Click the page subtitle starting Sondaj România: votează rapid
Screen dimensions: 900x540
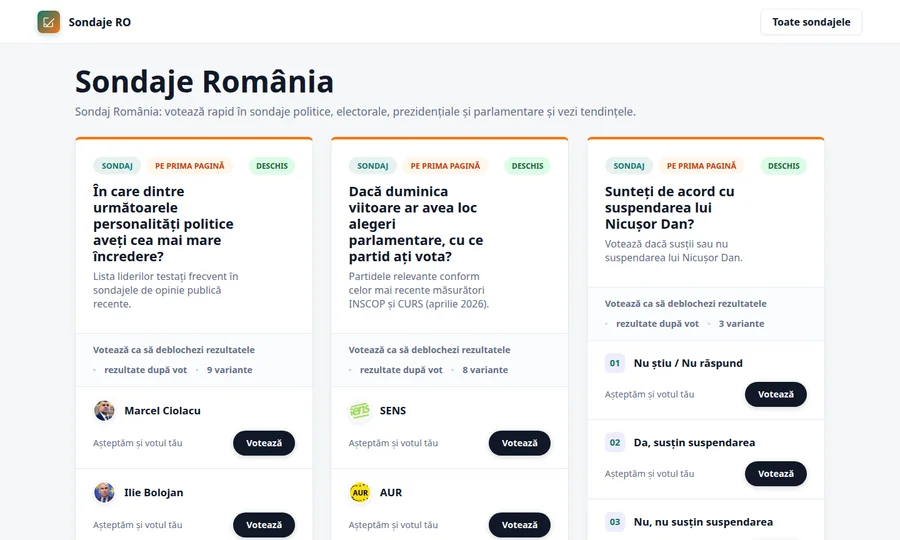[x=355, y=112]
